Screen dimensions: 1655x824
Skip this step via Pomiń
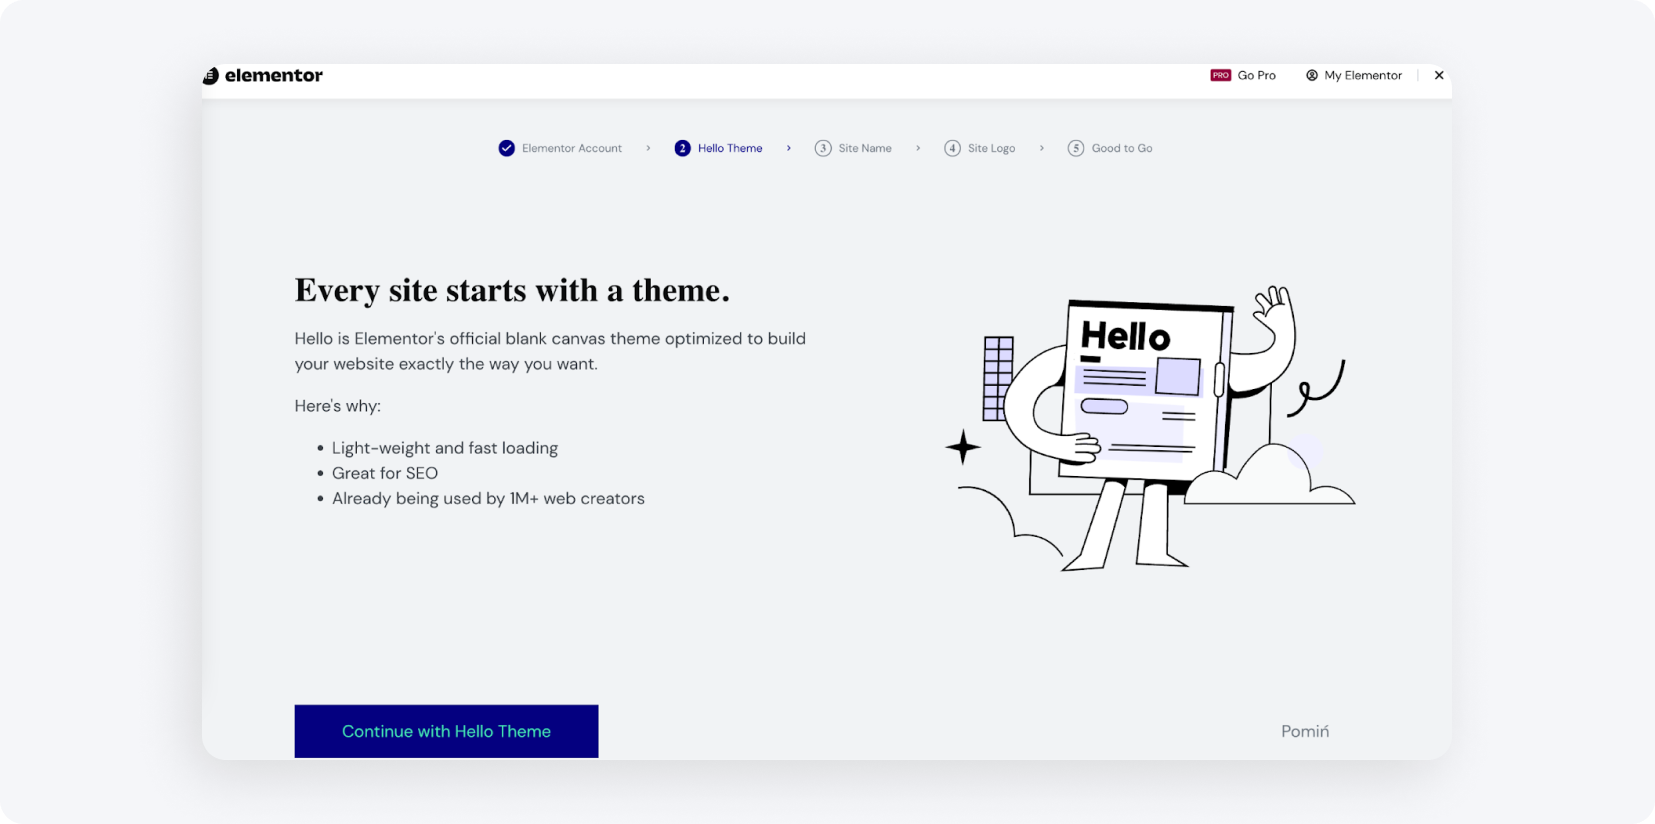[x=1305, y=731]
